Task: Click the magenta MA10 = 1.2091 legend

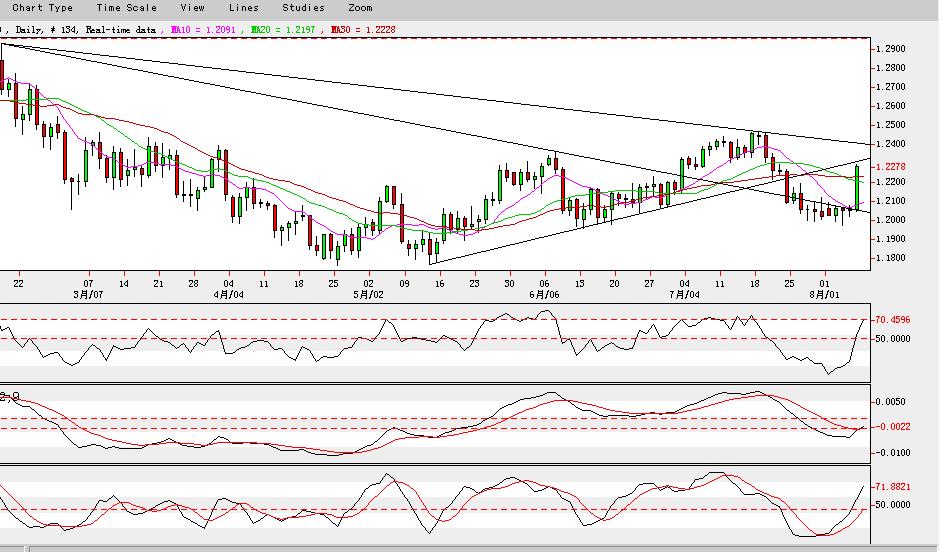Action: tap(205, 30)
